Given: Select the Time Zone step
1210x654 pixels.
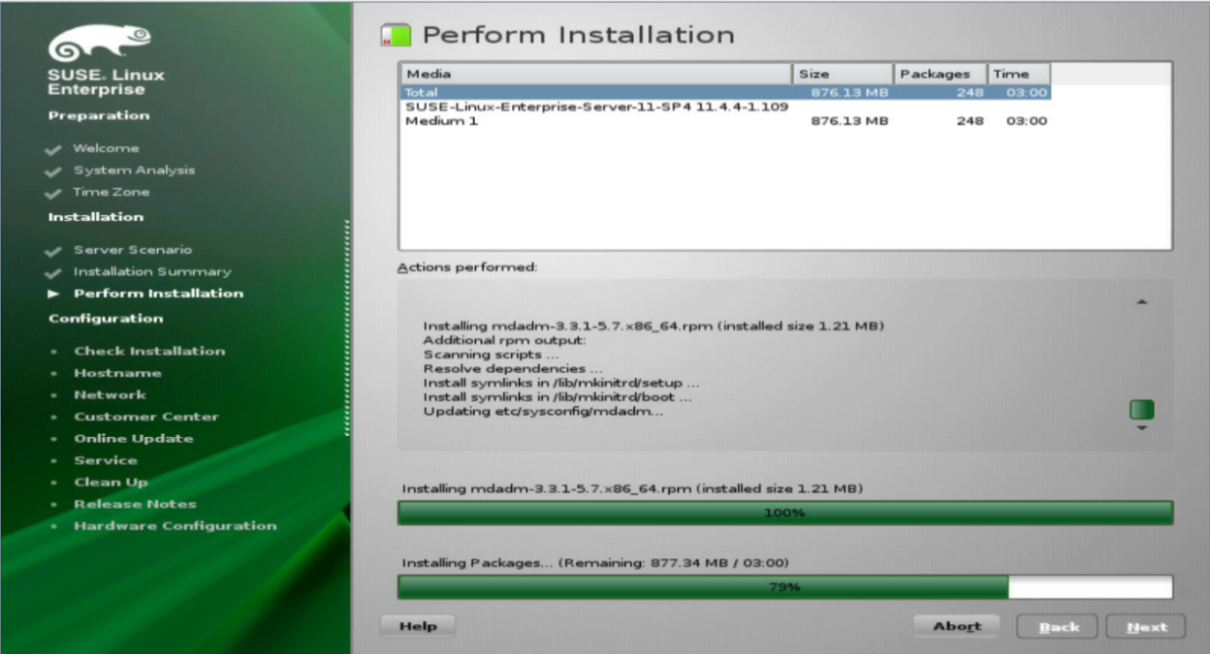Looking at the screenshot, I should [111, 192].
